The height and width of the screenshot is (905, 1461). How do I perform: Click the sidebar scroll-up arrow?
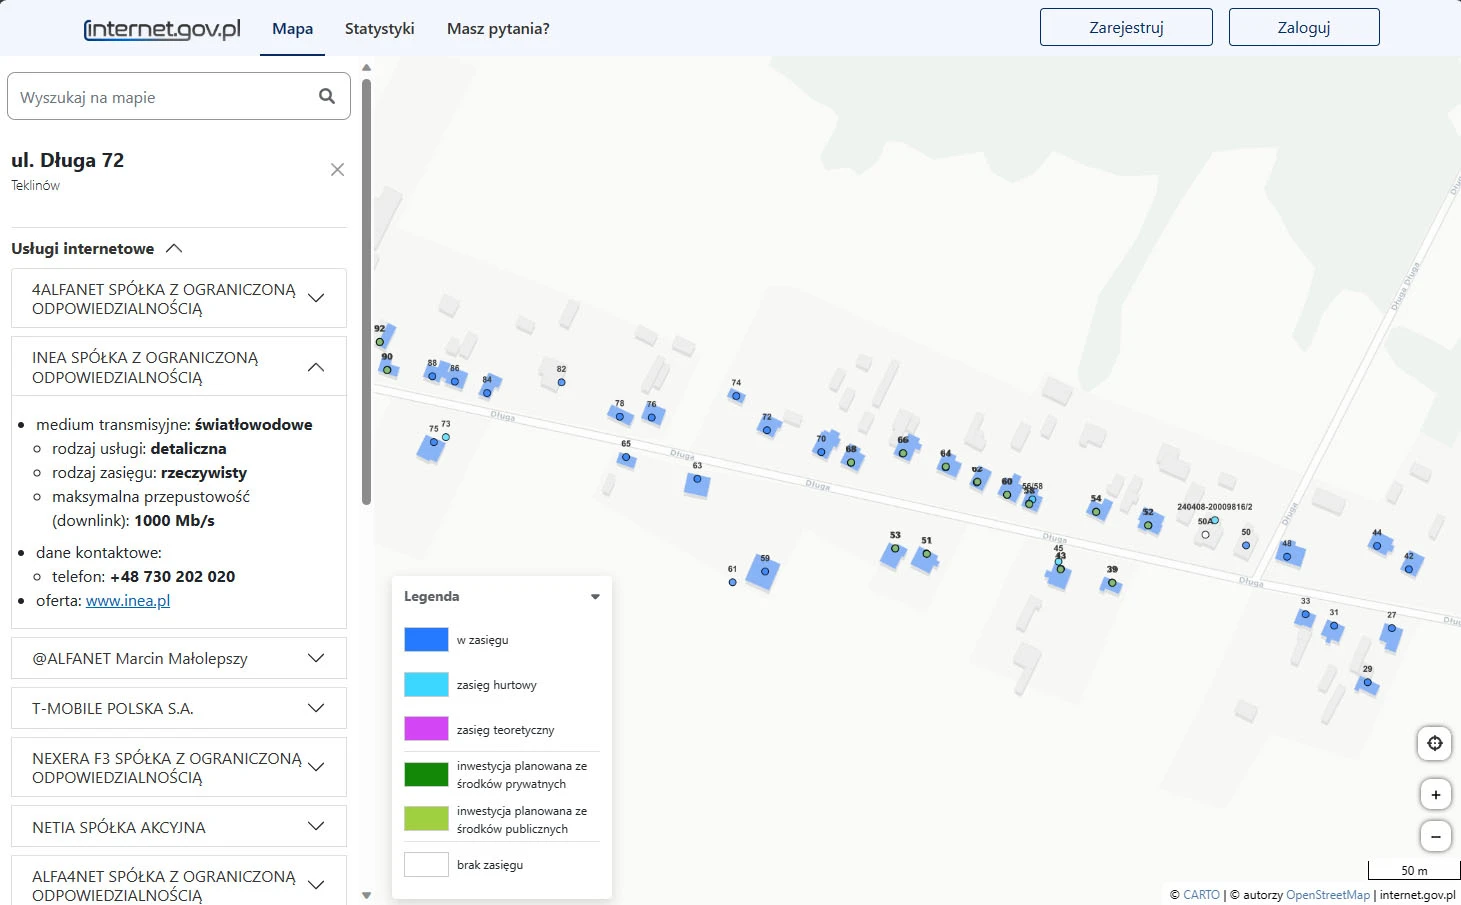[366, 68]
